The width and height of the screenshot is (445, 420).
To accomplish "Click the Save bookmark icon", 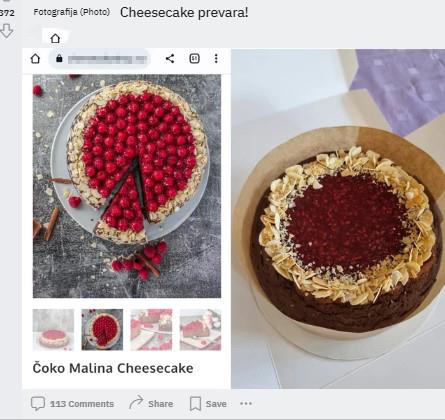I will coord(195,404).
